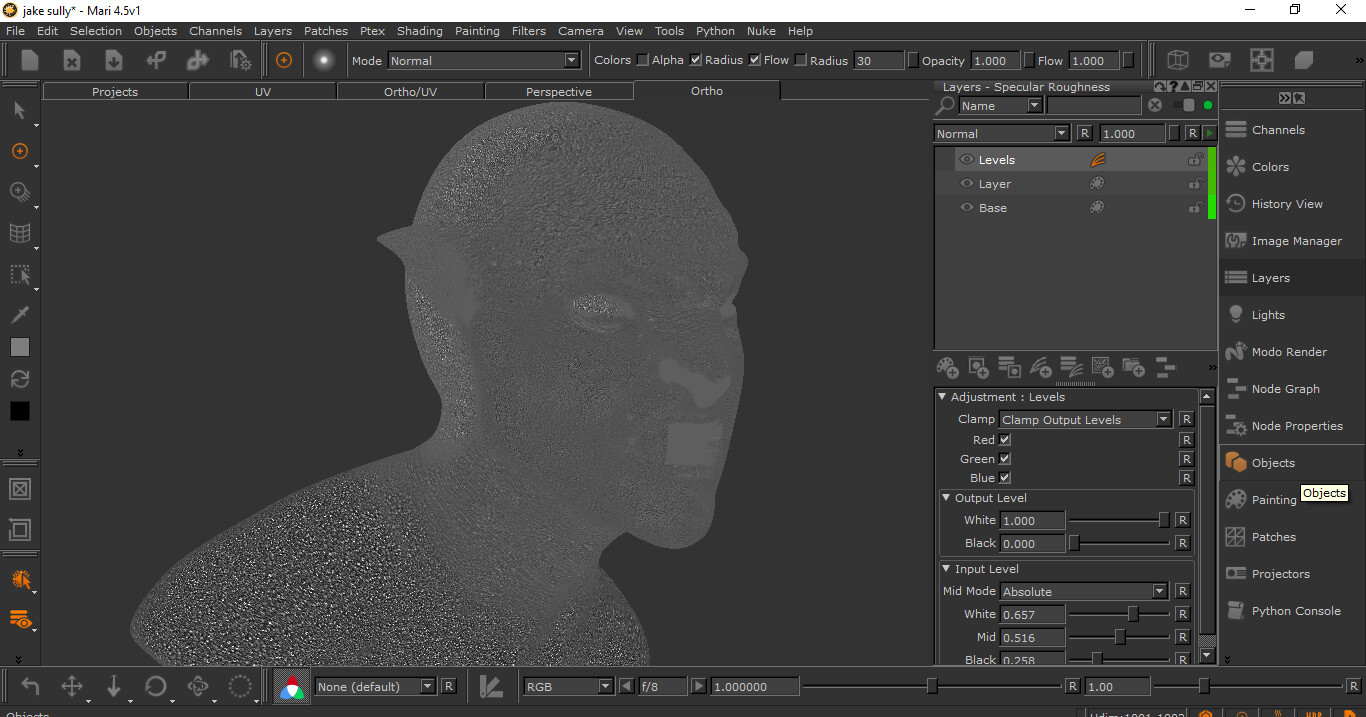Hide the Base layer with eye icon
Viewport: 1366px width, 717px height.
[x=966, y=208]
